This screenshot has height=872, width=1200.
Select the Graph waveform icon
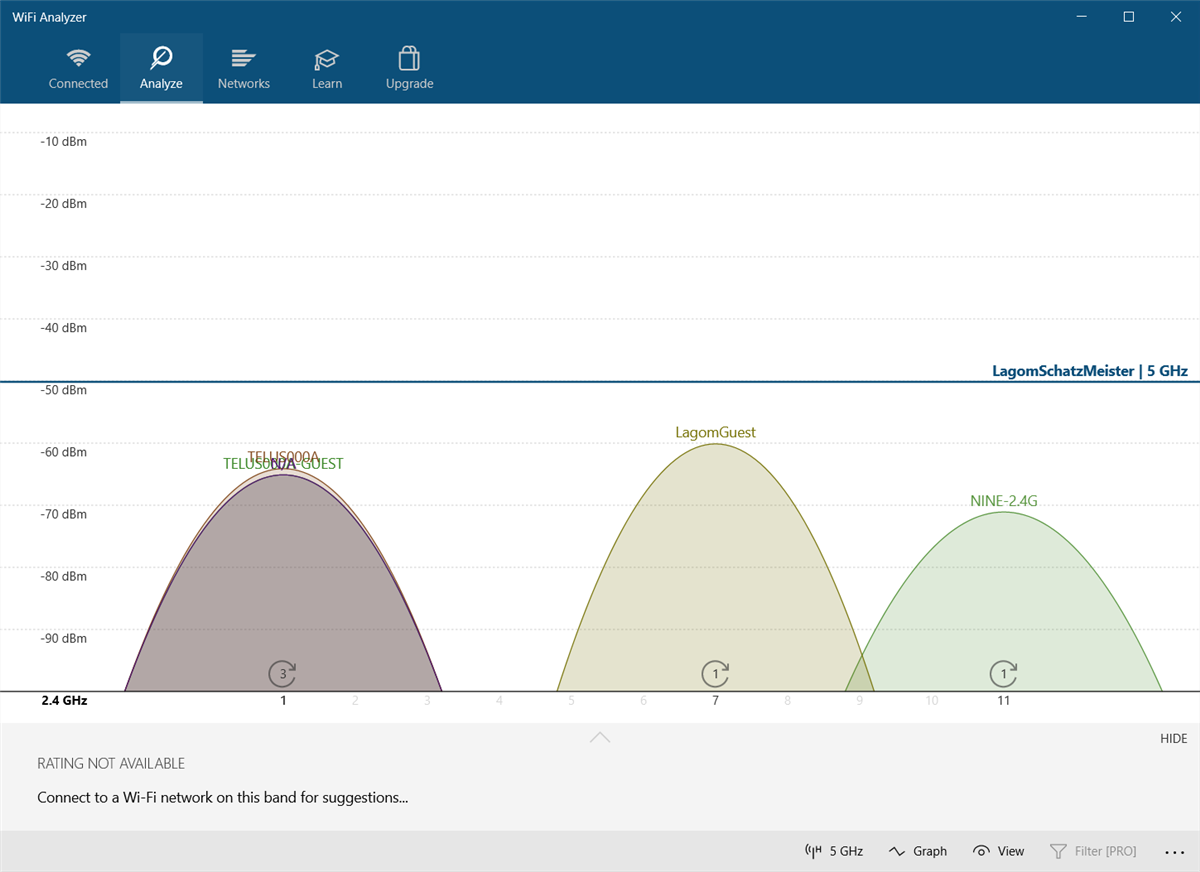pos(898,850)
